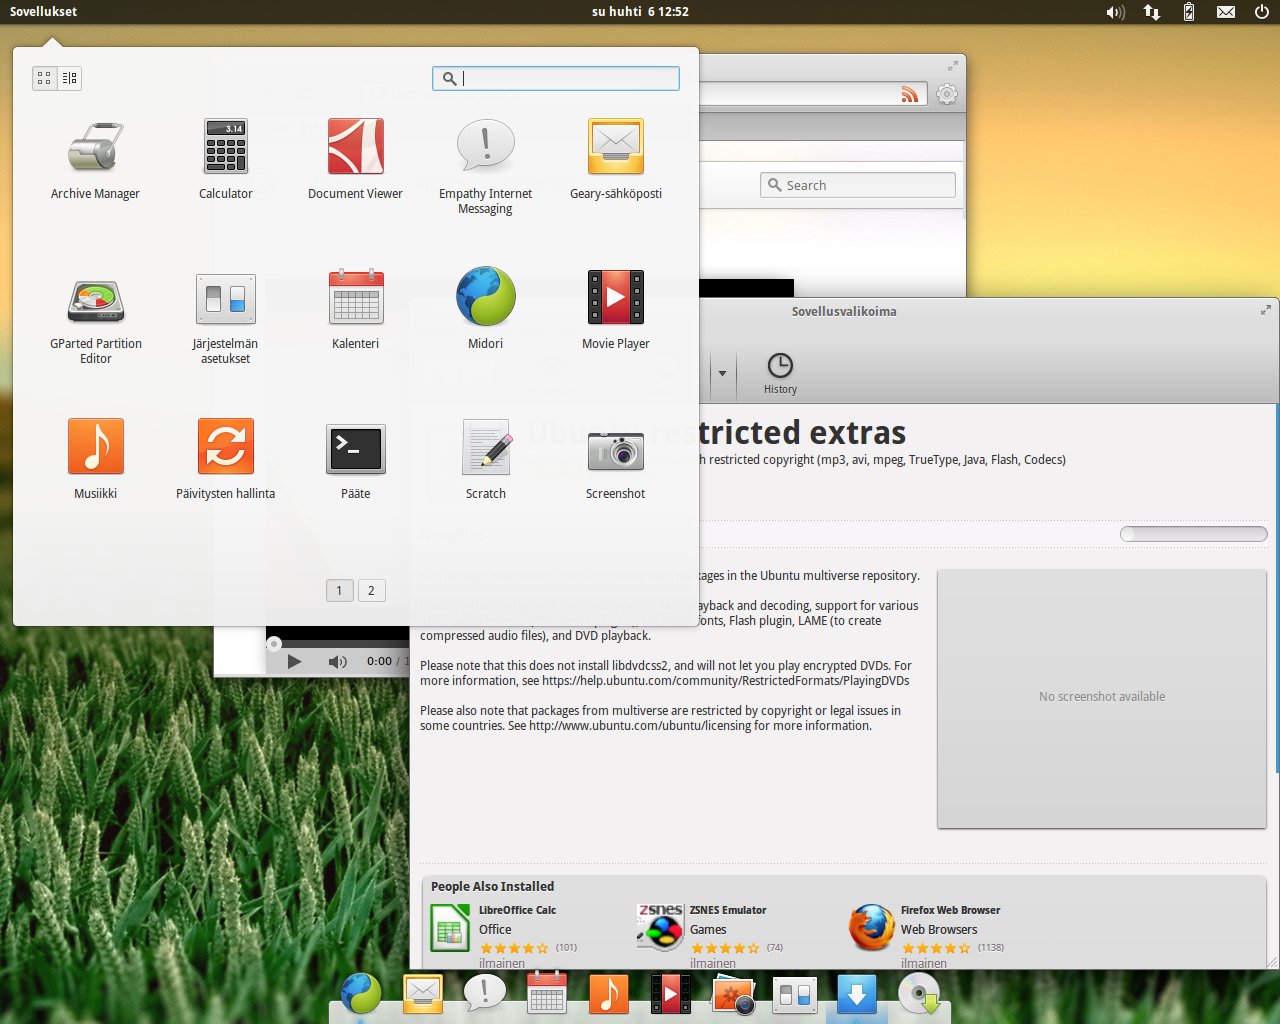Open the calendar from the dock
Screen dimensions: 1280x1024
pyautogui.click(x=547, y=994)
